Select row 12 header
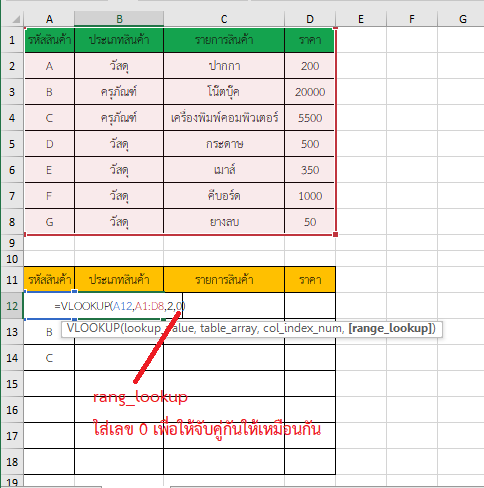This screenshot has height=488, width=484. coord(12,306)
